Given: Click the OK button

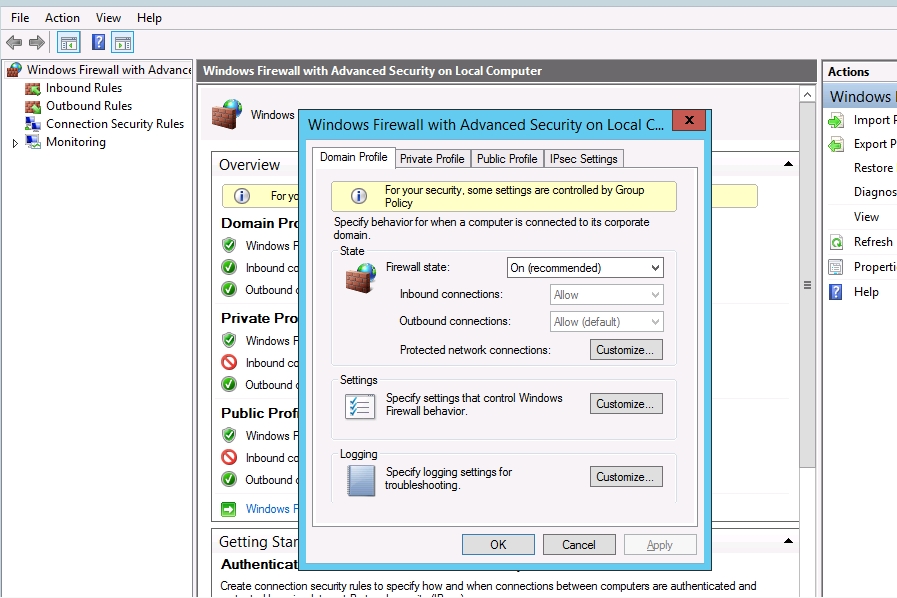Looking at the screenshot, I should pos(498,545).
